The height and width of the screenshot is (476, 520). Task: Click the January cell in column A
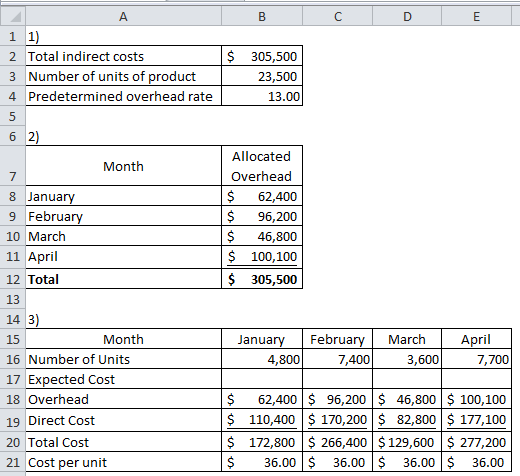123,196
